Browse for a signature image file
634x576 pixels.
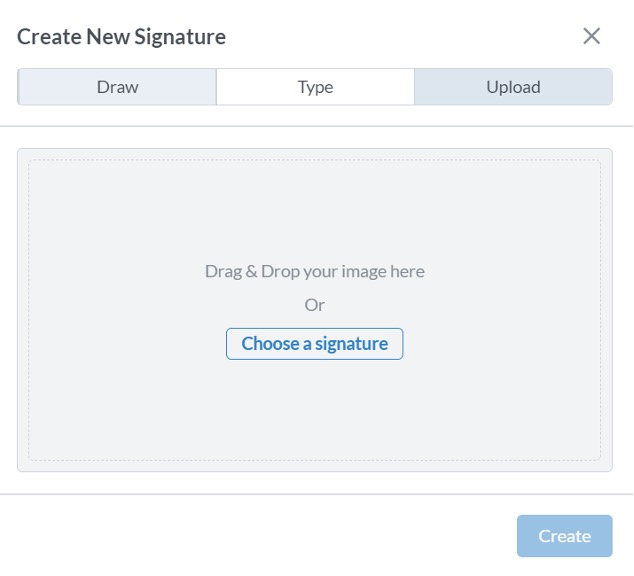(314, 344)
